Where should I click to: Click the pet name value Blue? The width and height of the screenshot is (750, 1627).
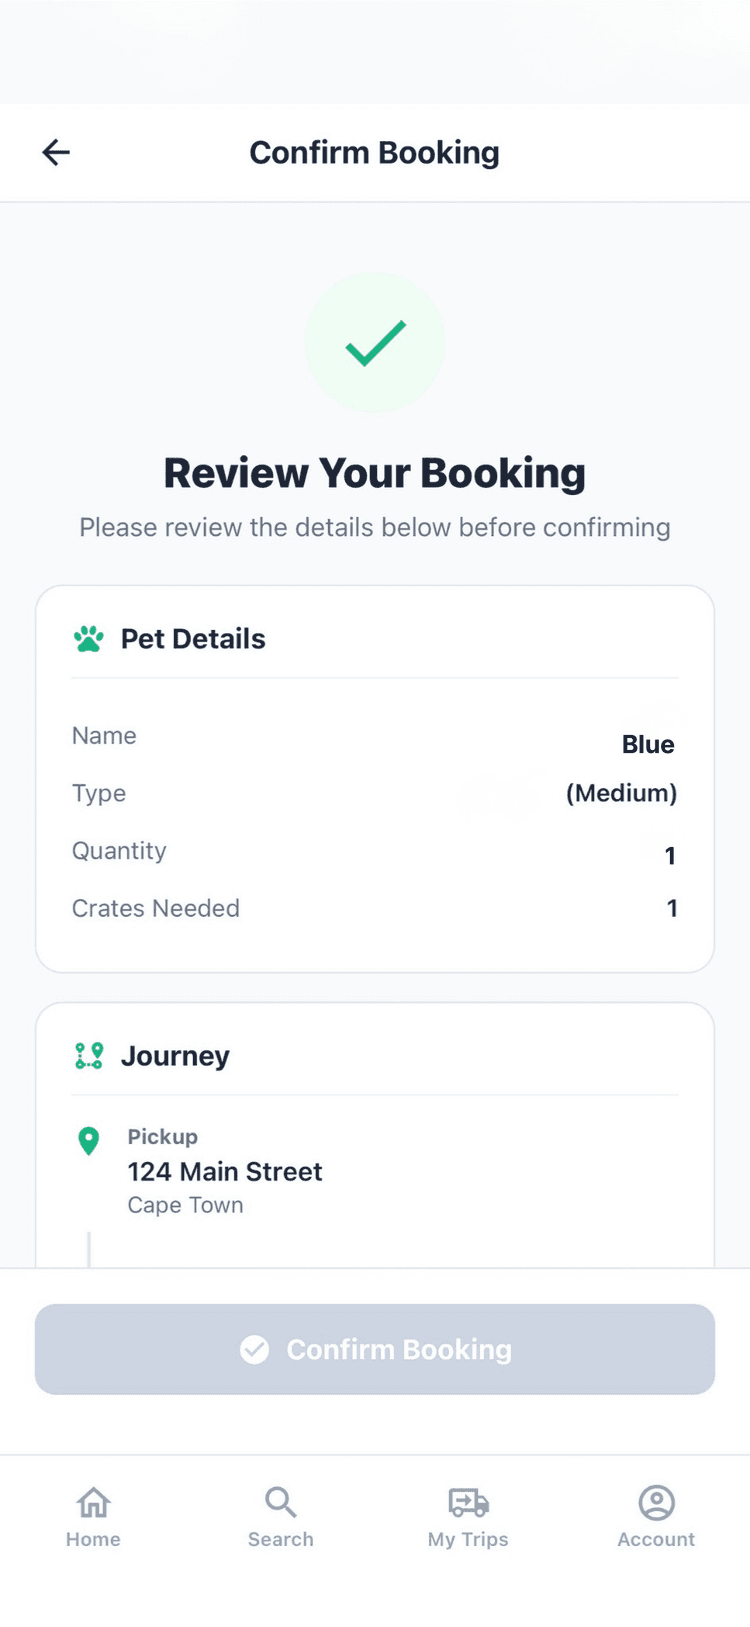click(x=648, y=745)
